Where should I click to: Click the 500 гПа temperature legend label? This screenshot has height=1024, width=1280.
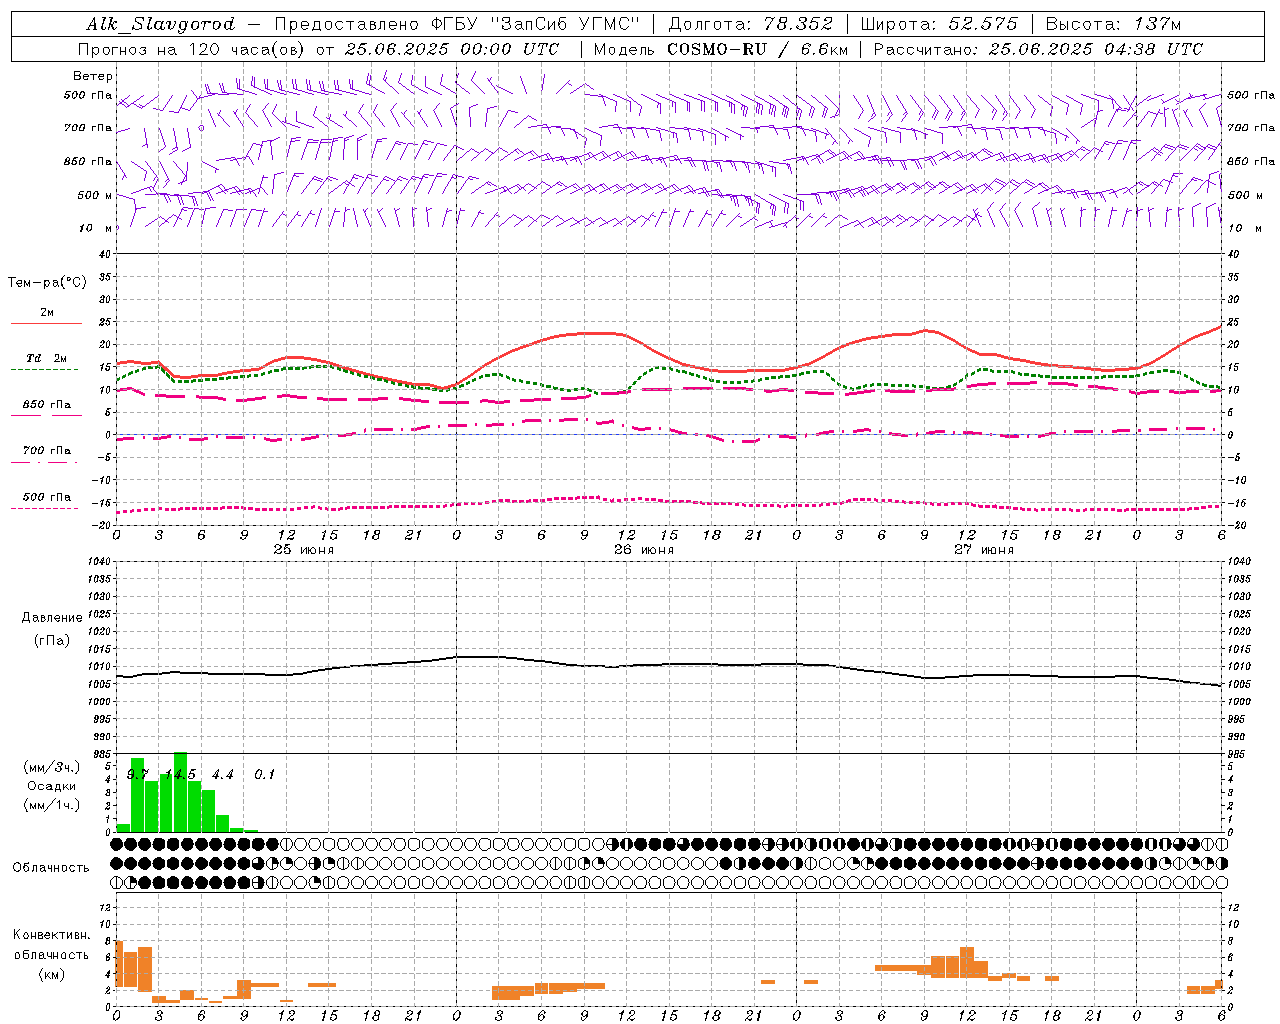click(47, 497)
